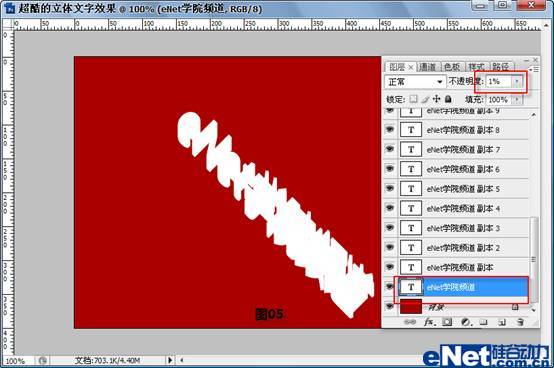Lock image pixels brush icon
The image size is (554, 368).
coord(425,99)
